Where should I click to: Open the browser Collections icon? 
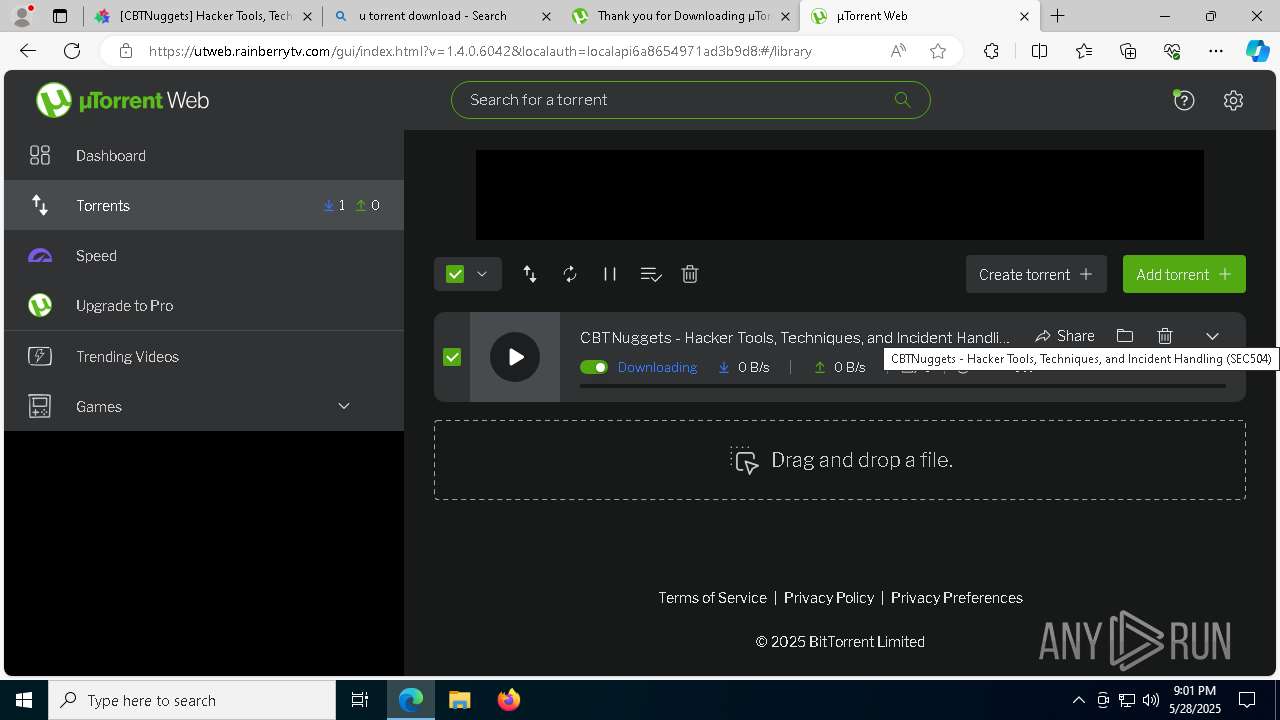(x=1128, y=51)
